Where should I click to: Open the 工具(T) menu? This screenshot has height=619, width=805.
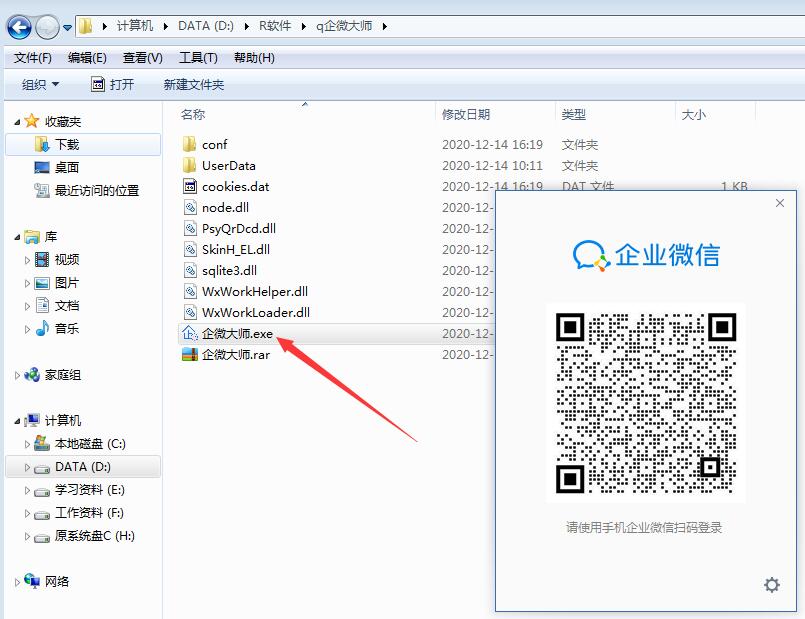click(x=198, y=58)
